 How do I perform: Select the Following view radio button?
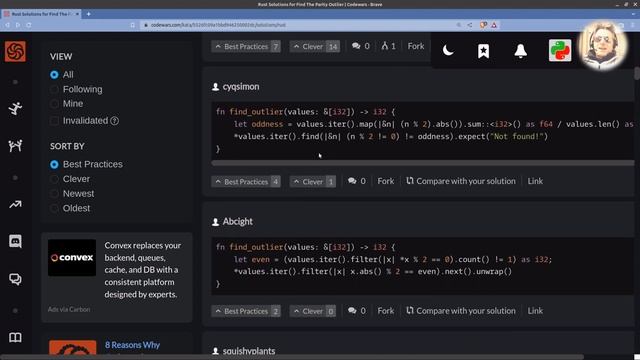(54, 89)
